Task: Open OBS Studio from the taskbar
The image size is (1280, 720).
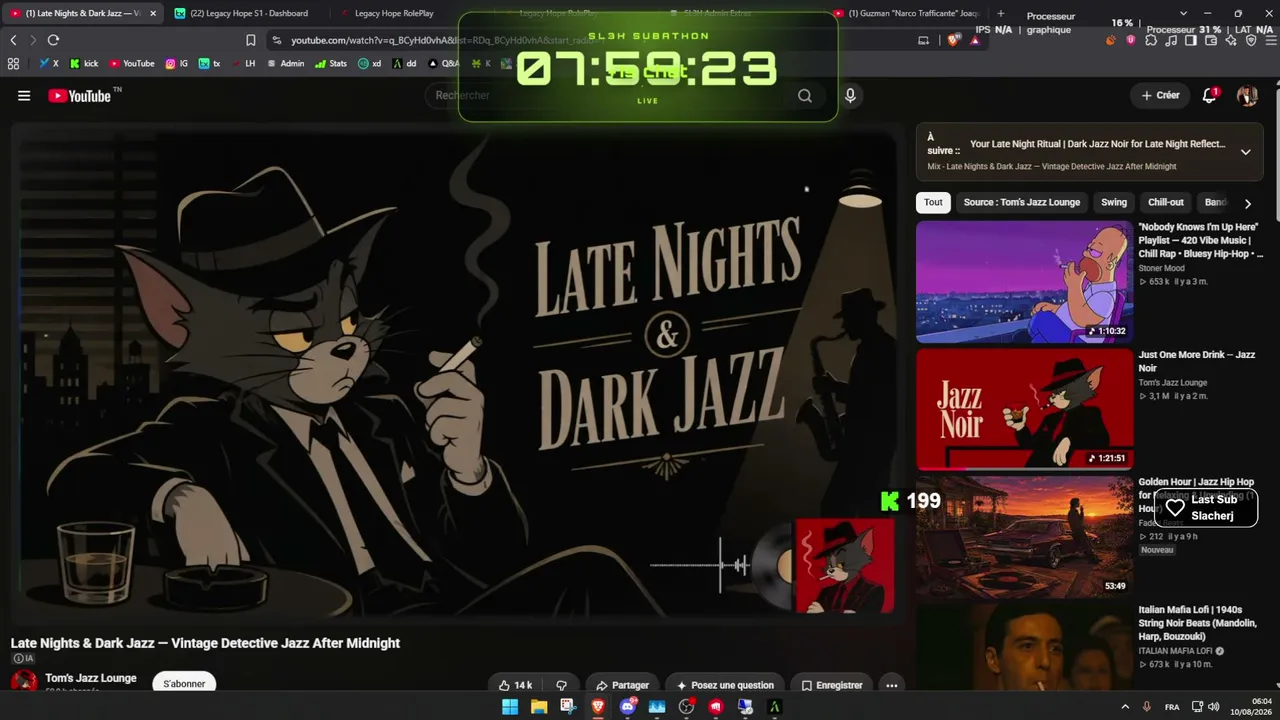Action: coord(686,707)
